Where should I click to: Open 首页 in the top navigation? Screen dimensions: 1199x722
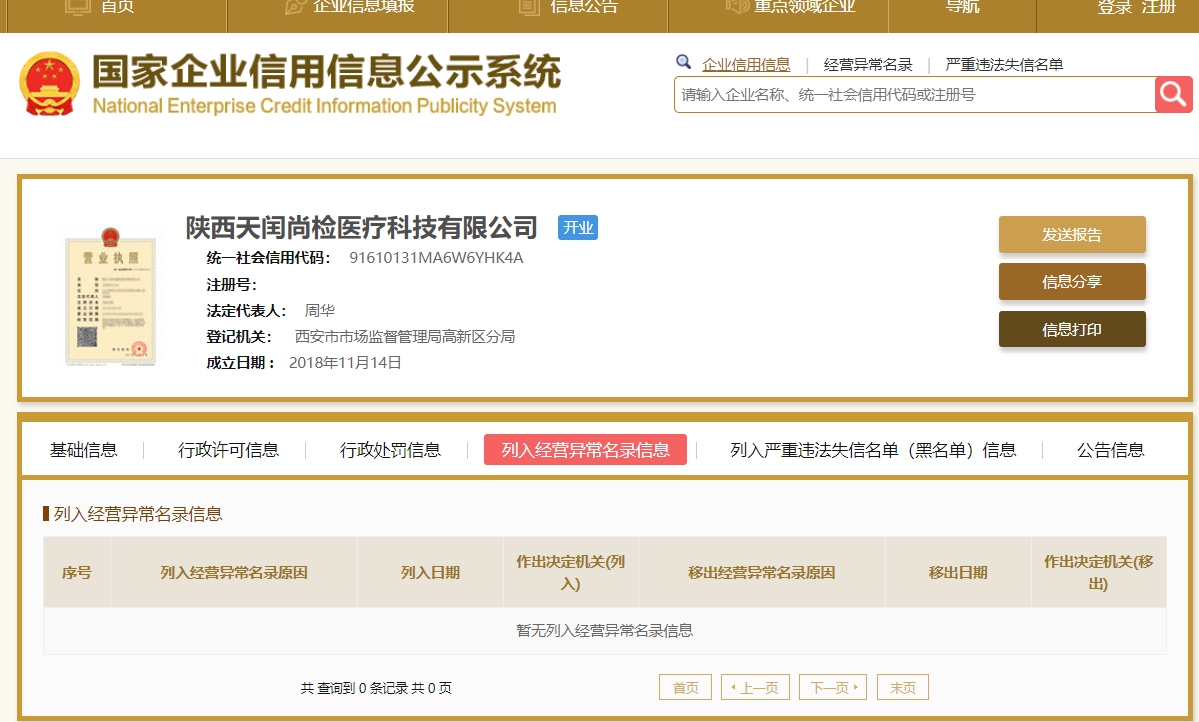118,7
